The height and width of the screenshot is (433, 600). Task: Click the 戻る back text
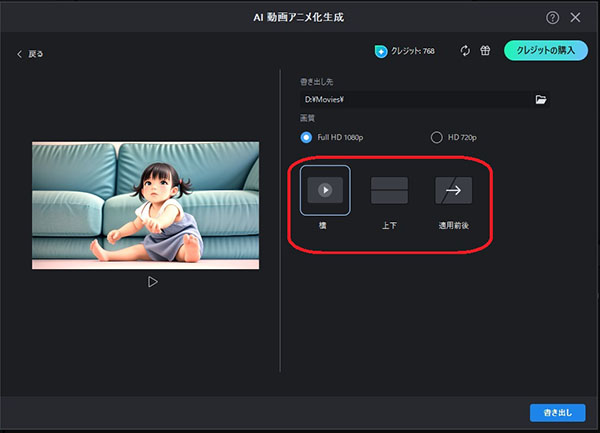[36, 54]
